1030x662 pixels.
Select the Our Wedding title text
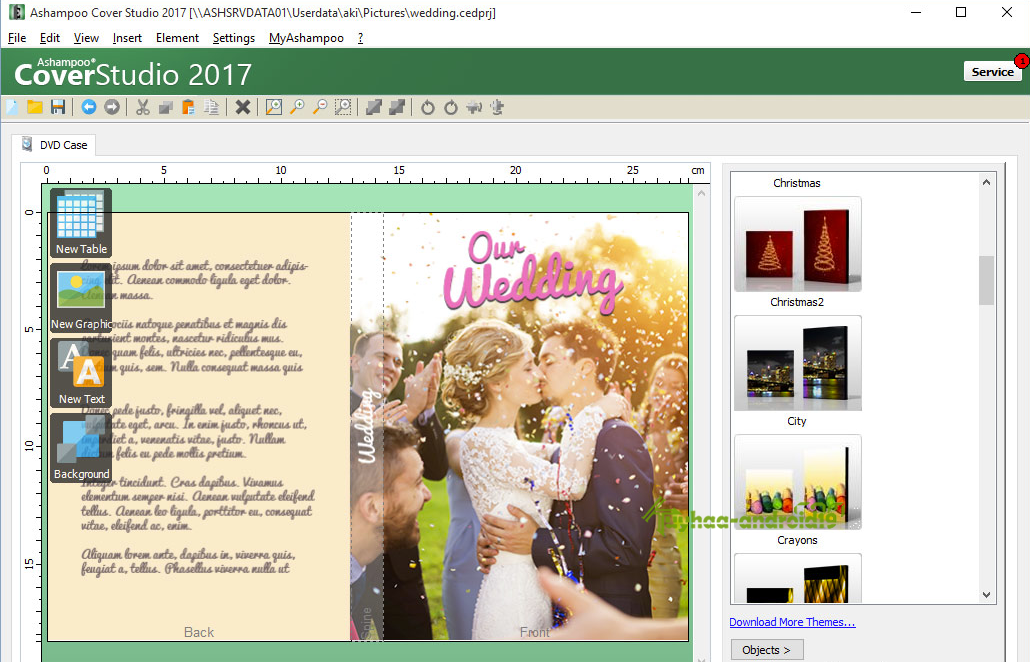click(x=531, y=272)
